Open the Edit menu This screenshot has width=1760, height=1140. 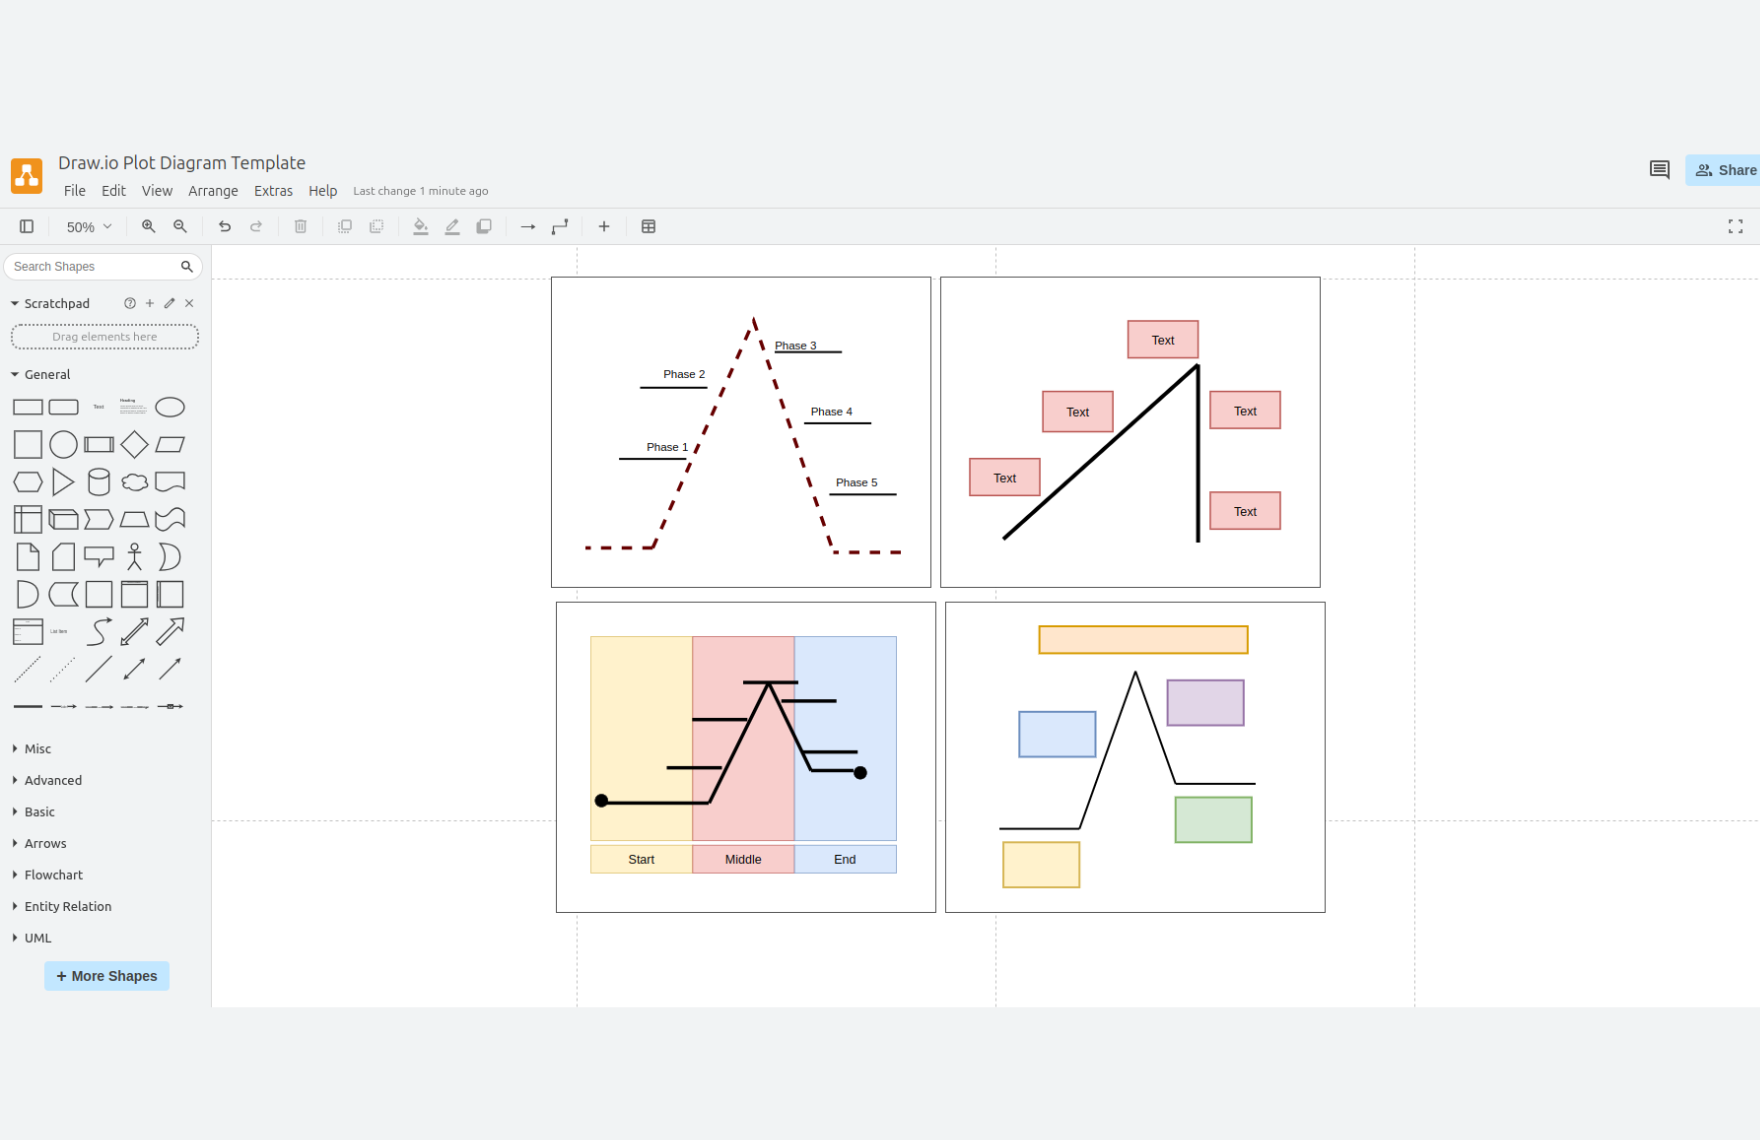(x=113, y=191)
